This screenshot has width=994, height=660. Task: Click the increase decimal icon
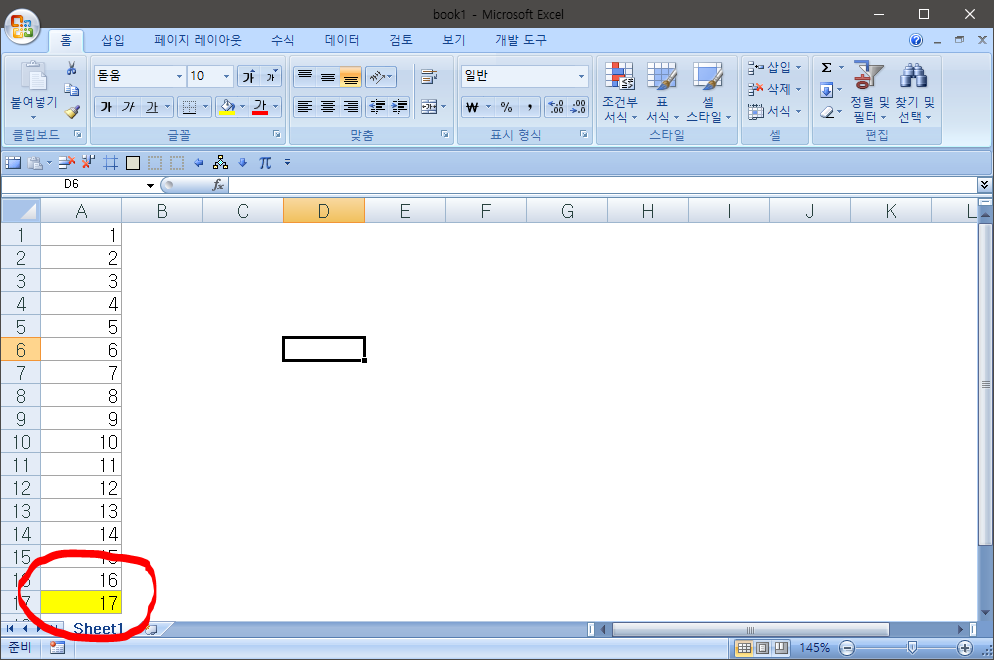click(555, 107)
